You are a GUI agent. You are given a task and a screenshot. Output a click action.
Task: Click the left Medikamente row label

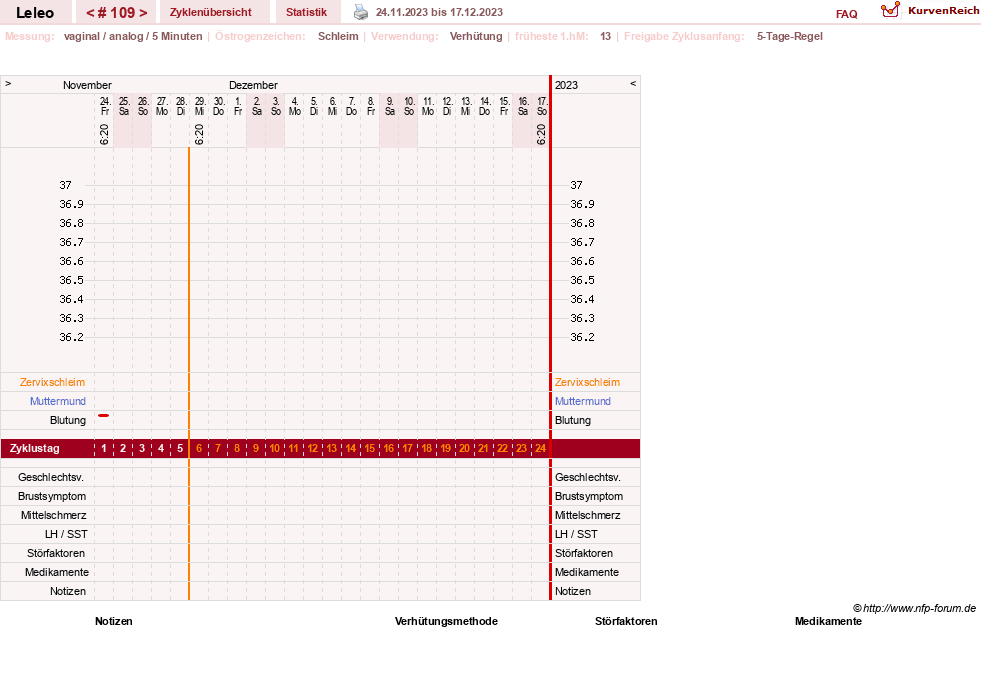pos(57,572)
